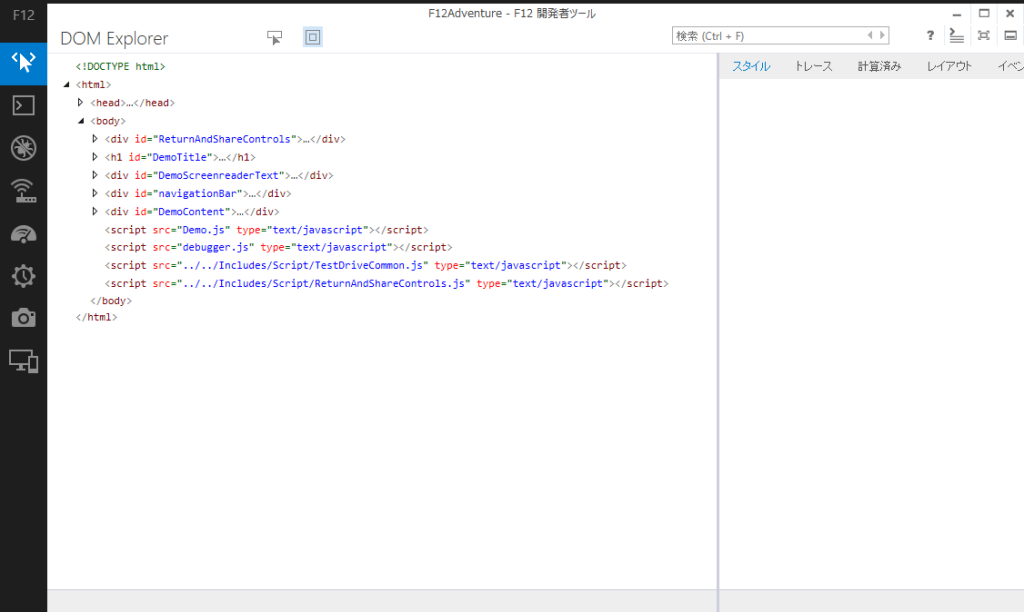Open the Memory camera tool

pyautogui.click(x=24, y=318)
